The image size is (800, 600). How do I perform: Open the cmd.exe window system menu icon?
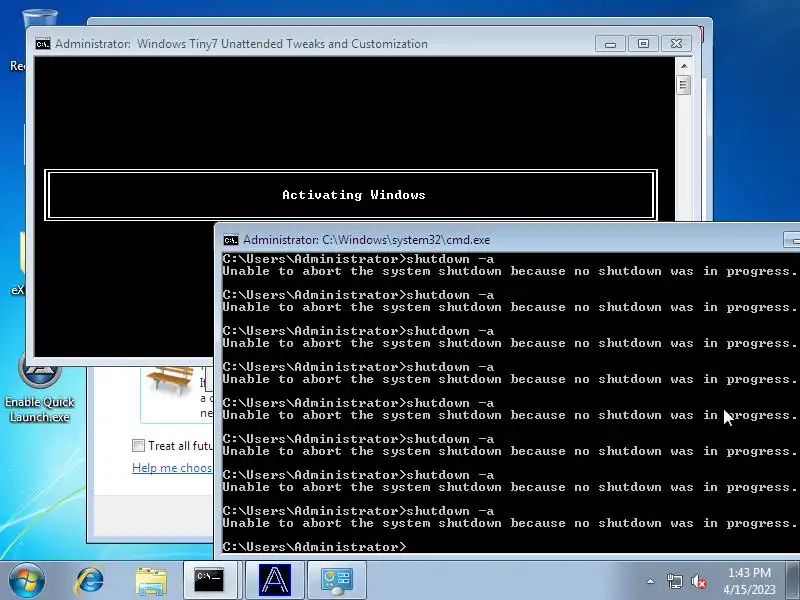point(231,240)
